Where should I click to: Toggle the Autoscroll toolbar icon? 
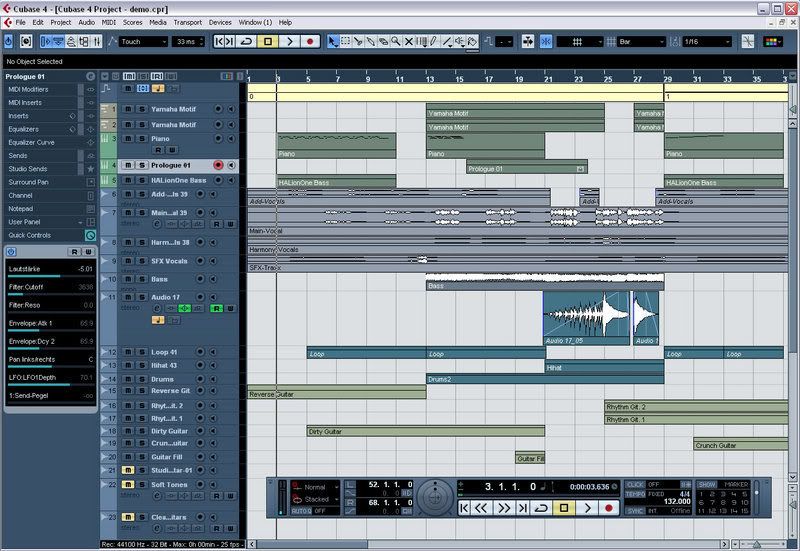click(528, 41)
